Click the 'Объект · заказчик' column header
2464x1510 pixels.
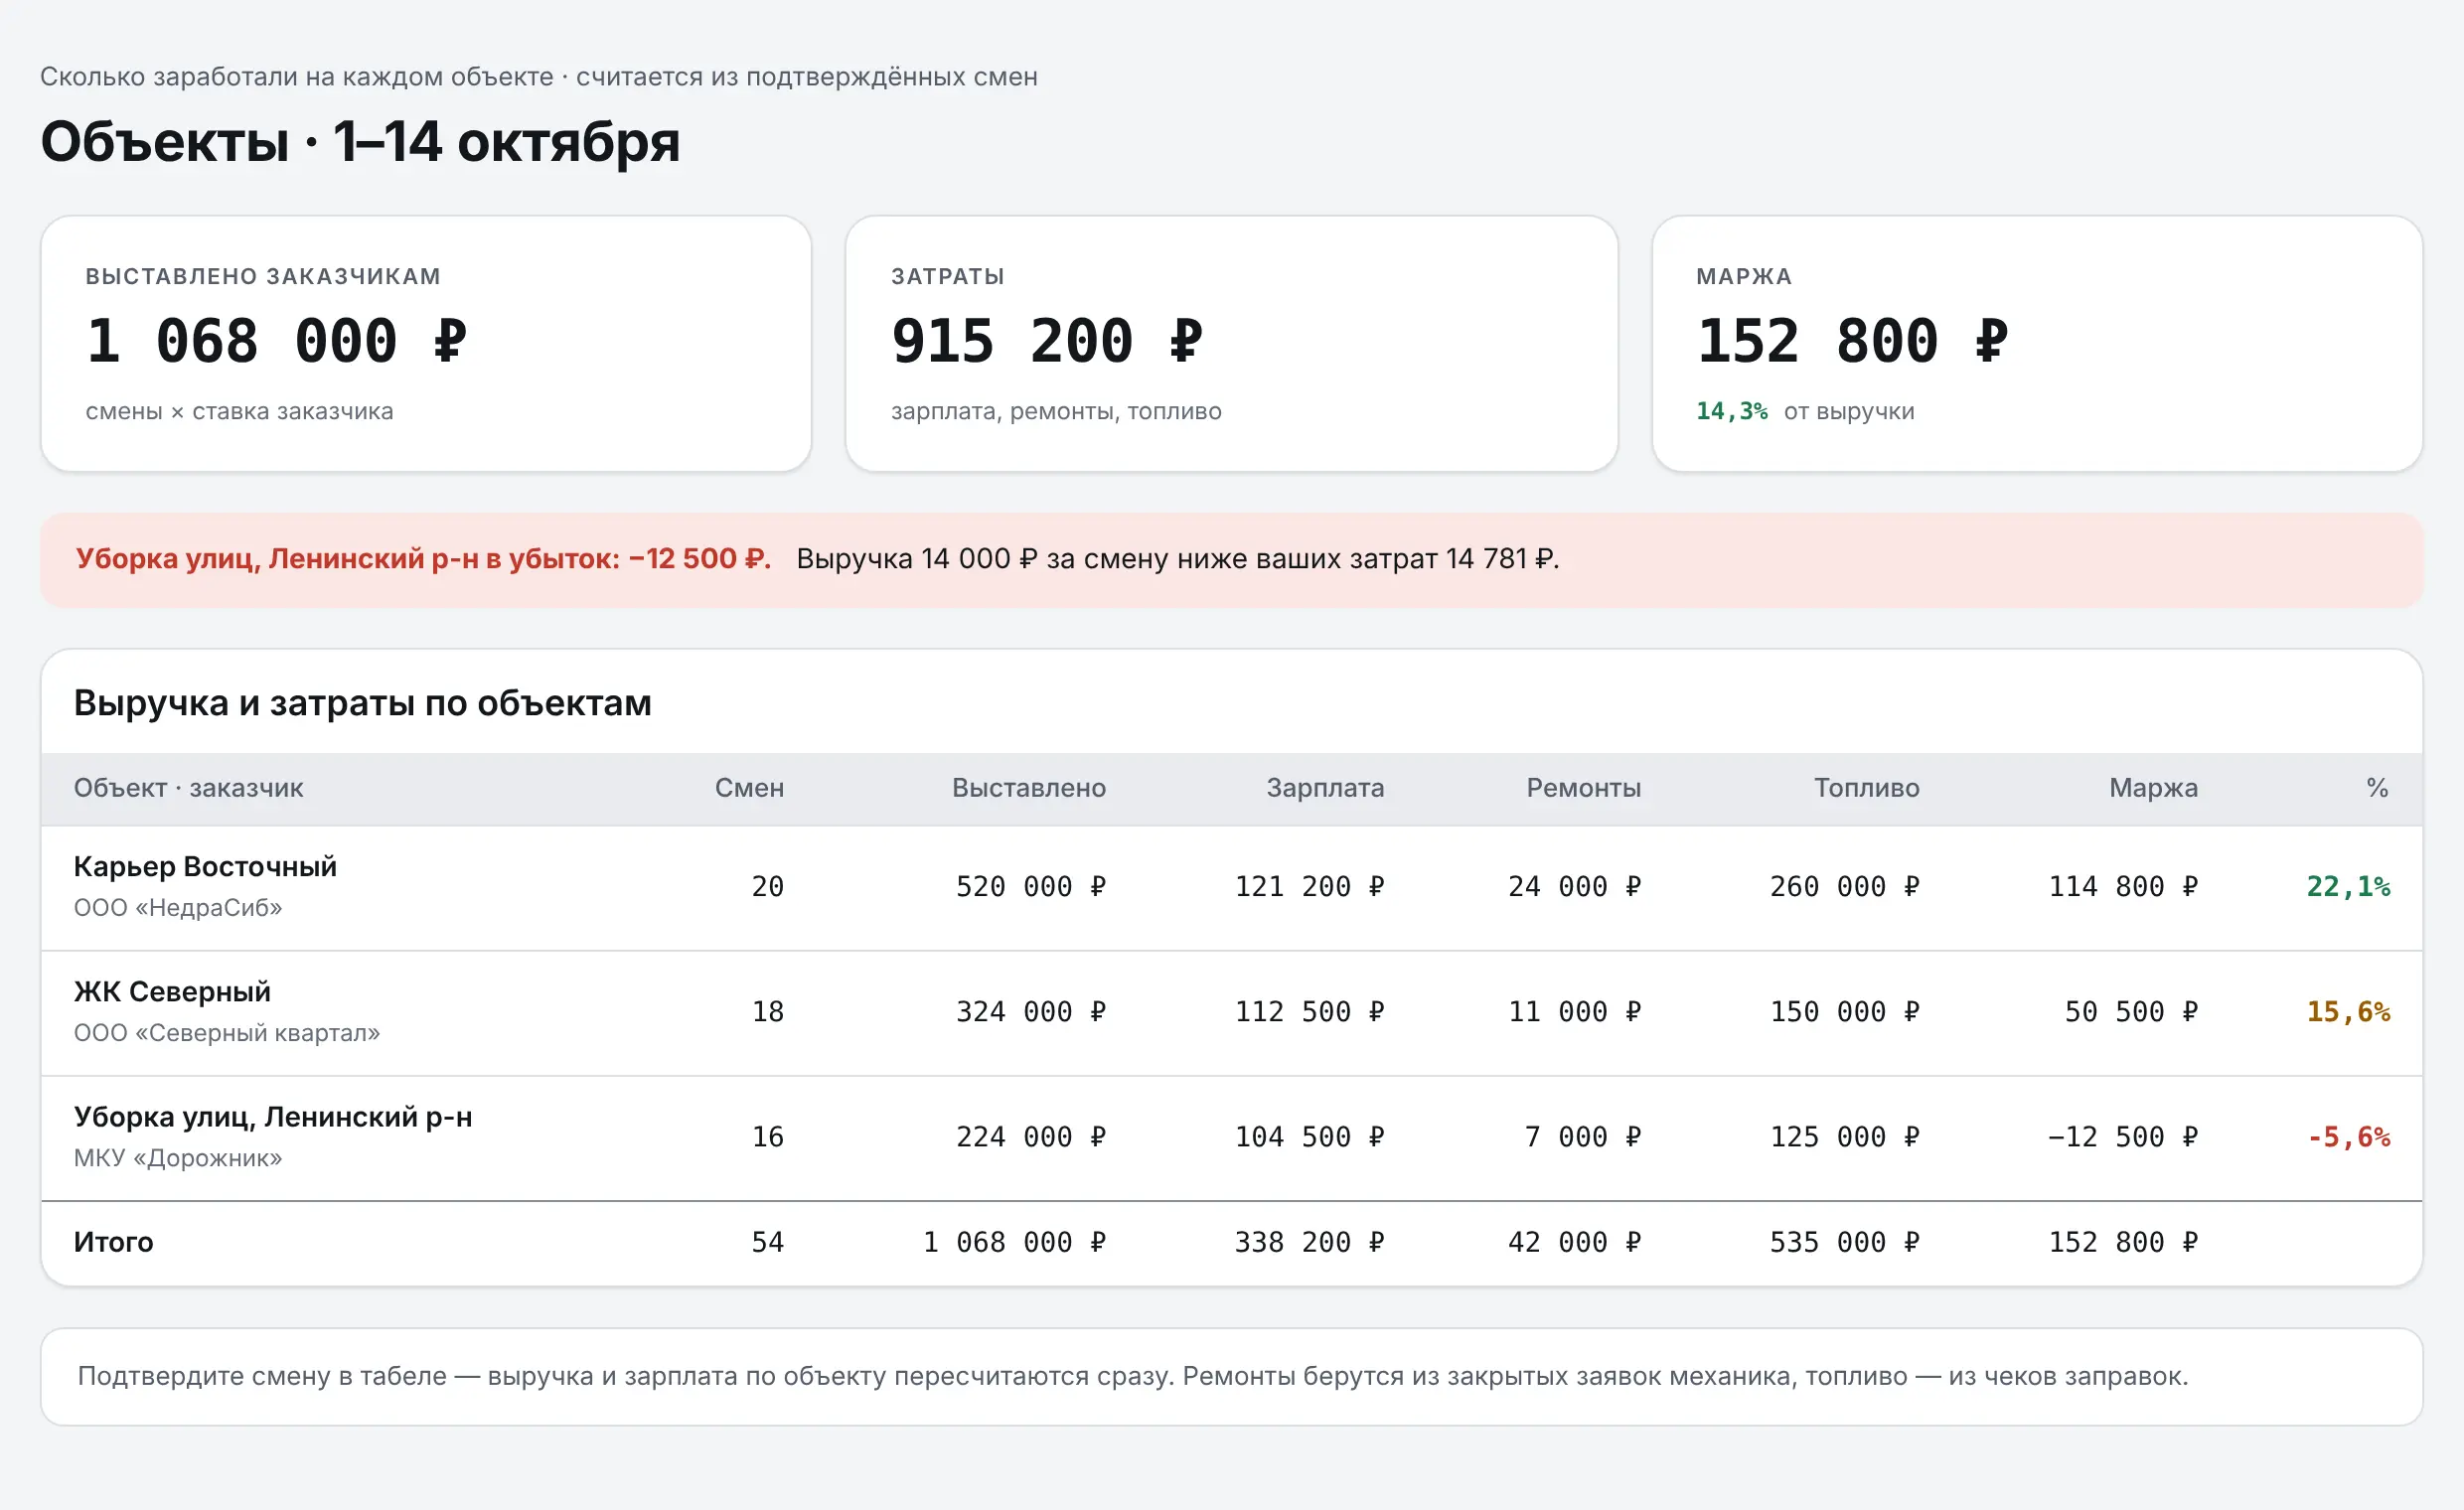coord(188,788)
